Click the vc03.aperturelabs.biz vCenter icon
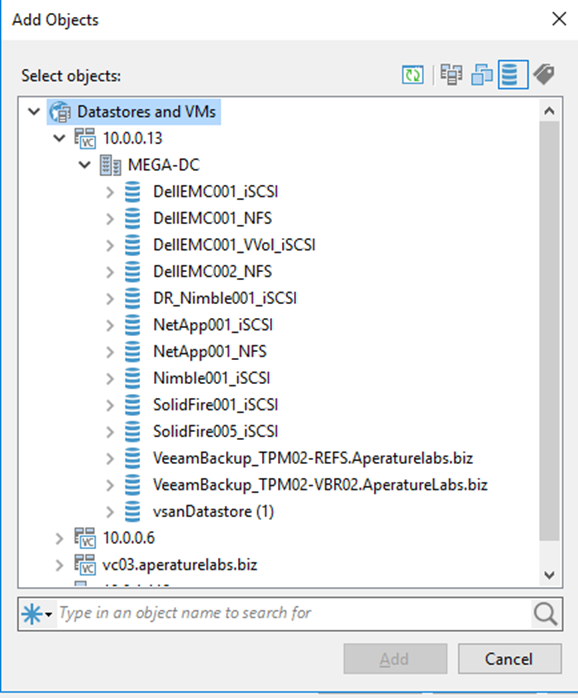This screenshot has height=698, width=578. [85, 565]
